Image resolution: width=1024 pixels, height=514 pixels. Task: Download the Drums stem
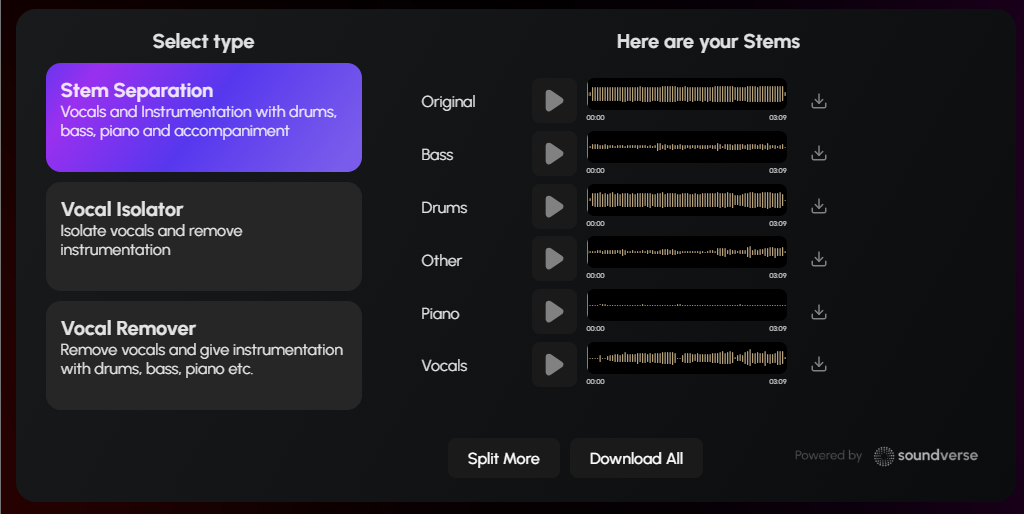(x=819, y=206)
